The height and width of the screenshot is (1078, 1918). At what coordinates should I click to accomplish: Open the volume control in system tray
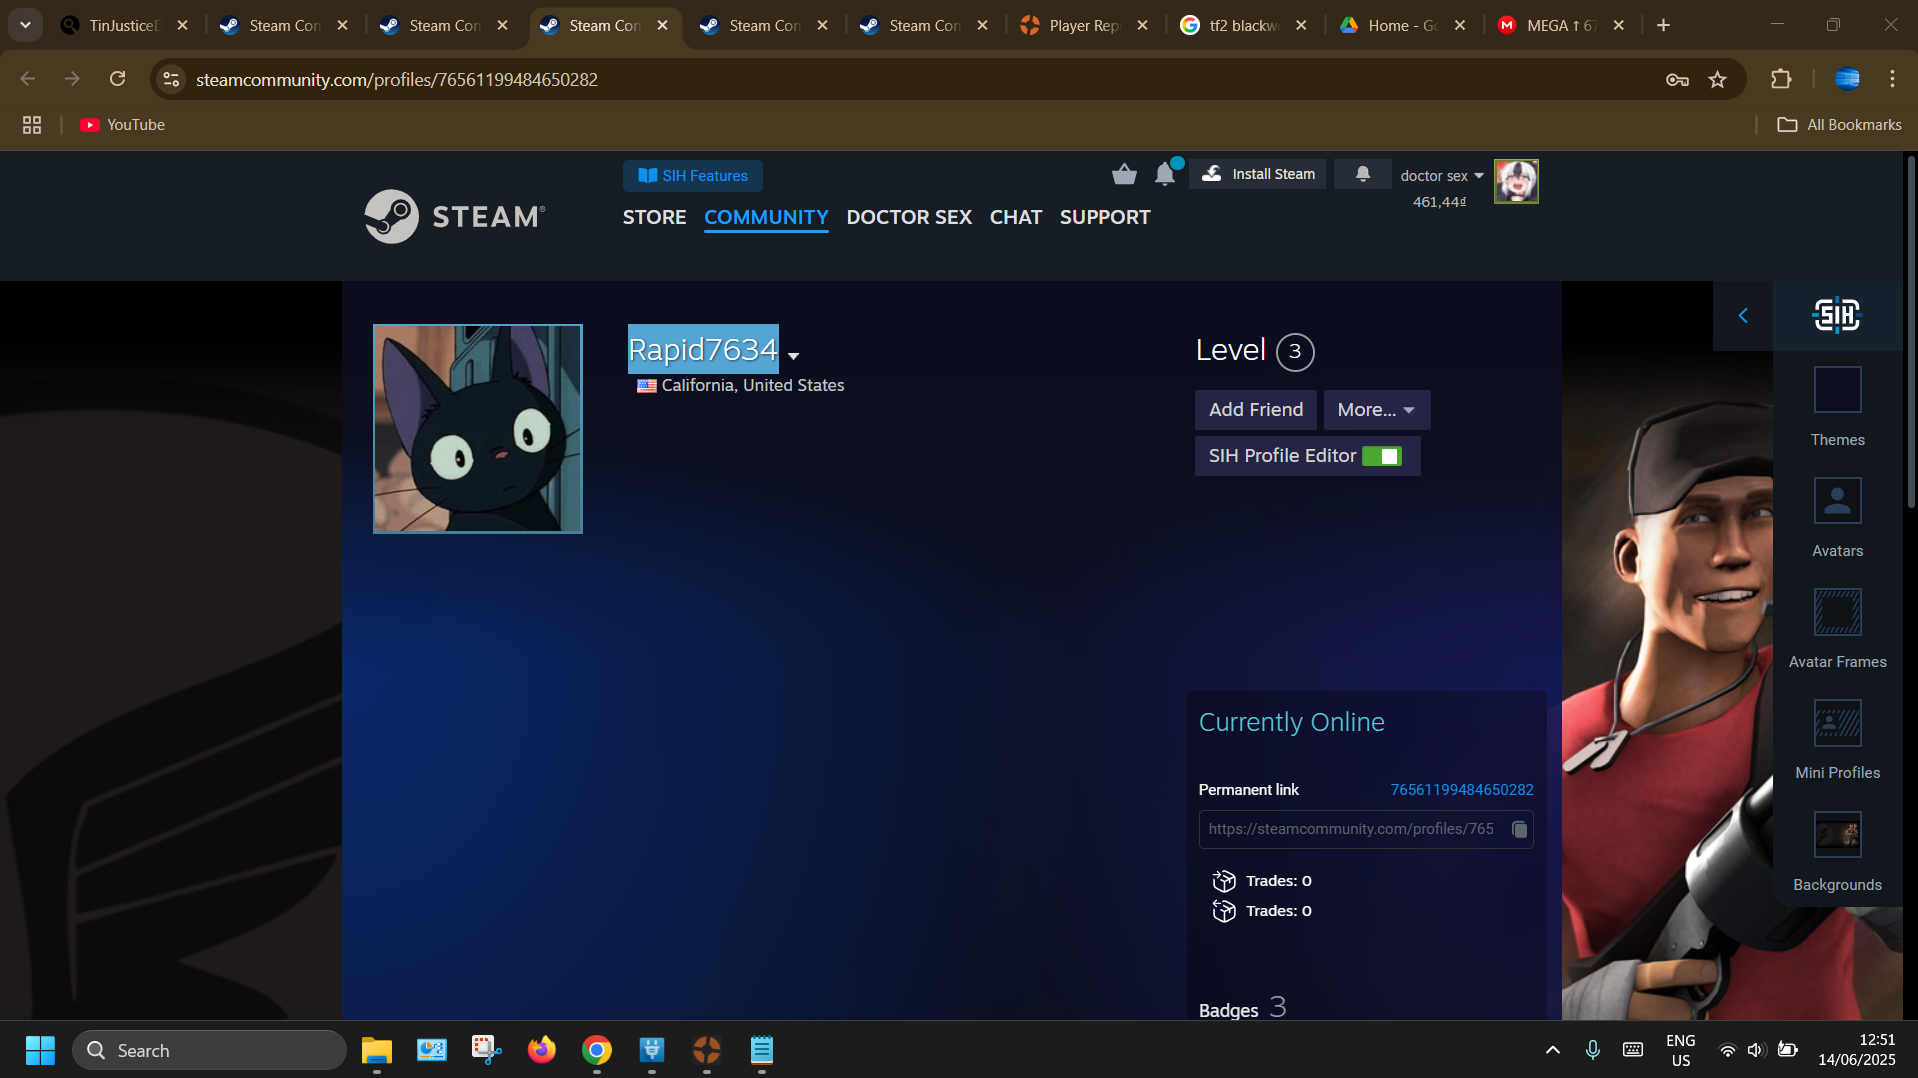[1755, 1050]
